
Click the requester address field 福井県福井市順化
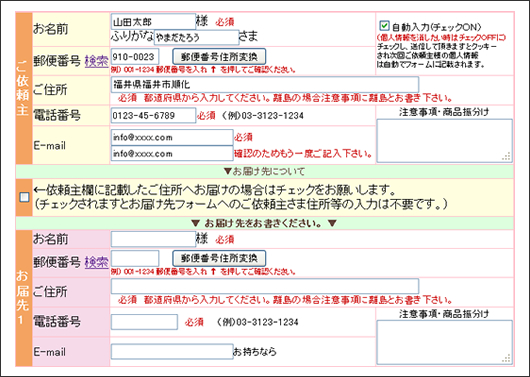(x=265, y=84)
